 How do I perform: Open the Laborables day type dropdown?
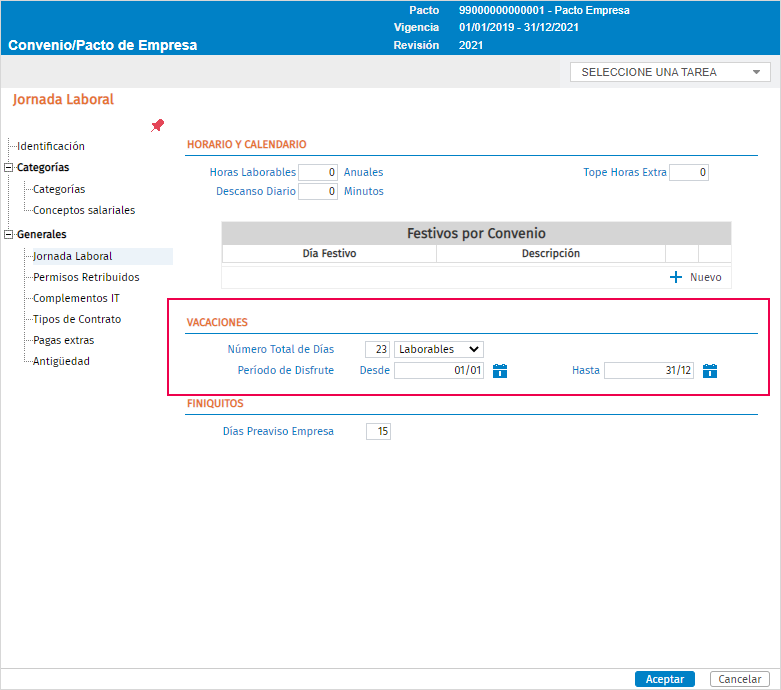tap(439, 349)
